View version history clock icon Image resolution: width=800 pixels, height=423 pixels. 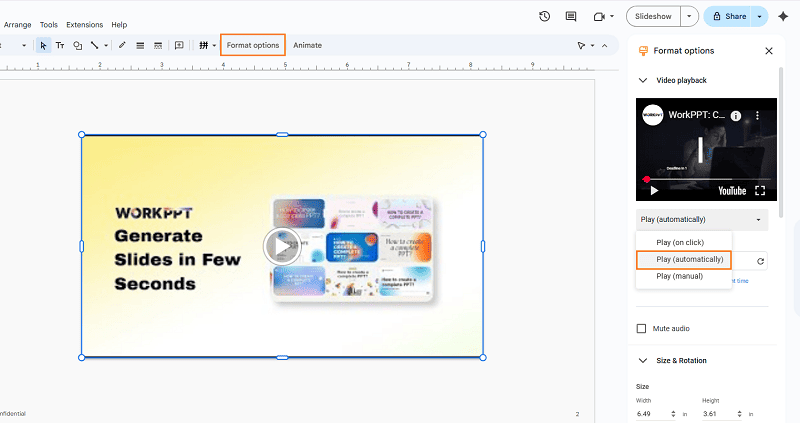544,16
